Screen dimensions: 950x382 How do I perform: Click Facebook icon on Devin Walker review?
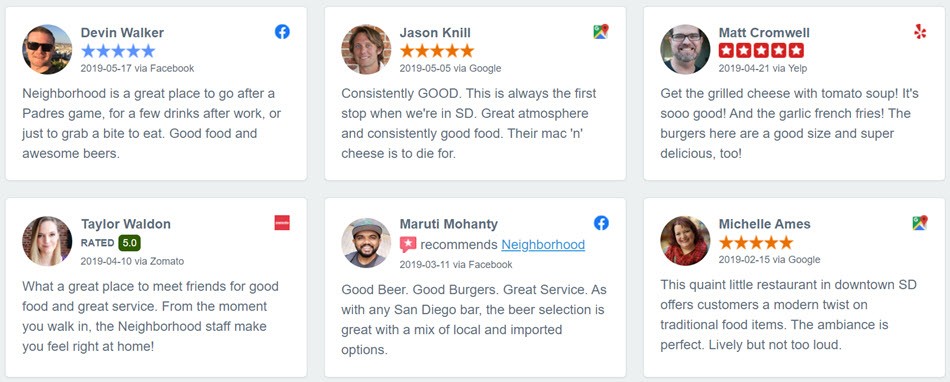click(282, 31)
